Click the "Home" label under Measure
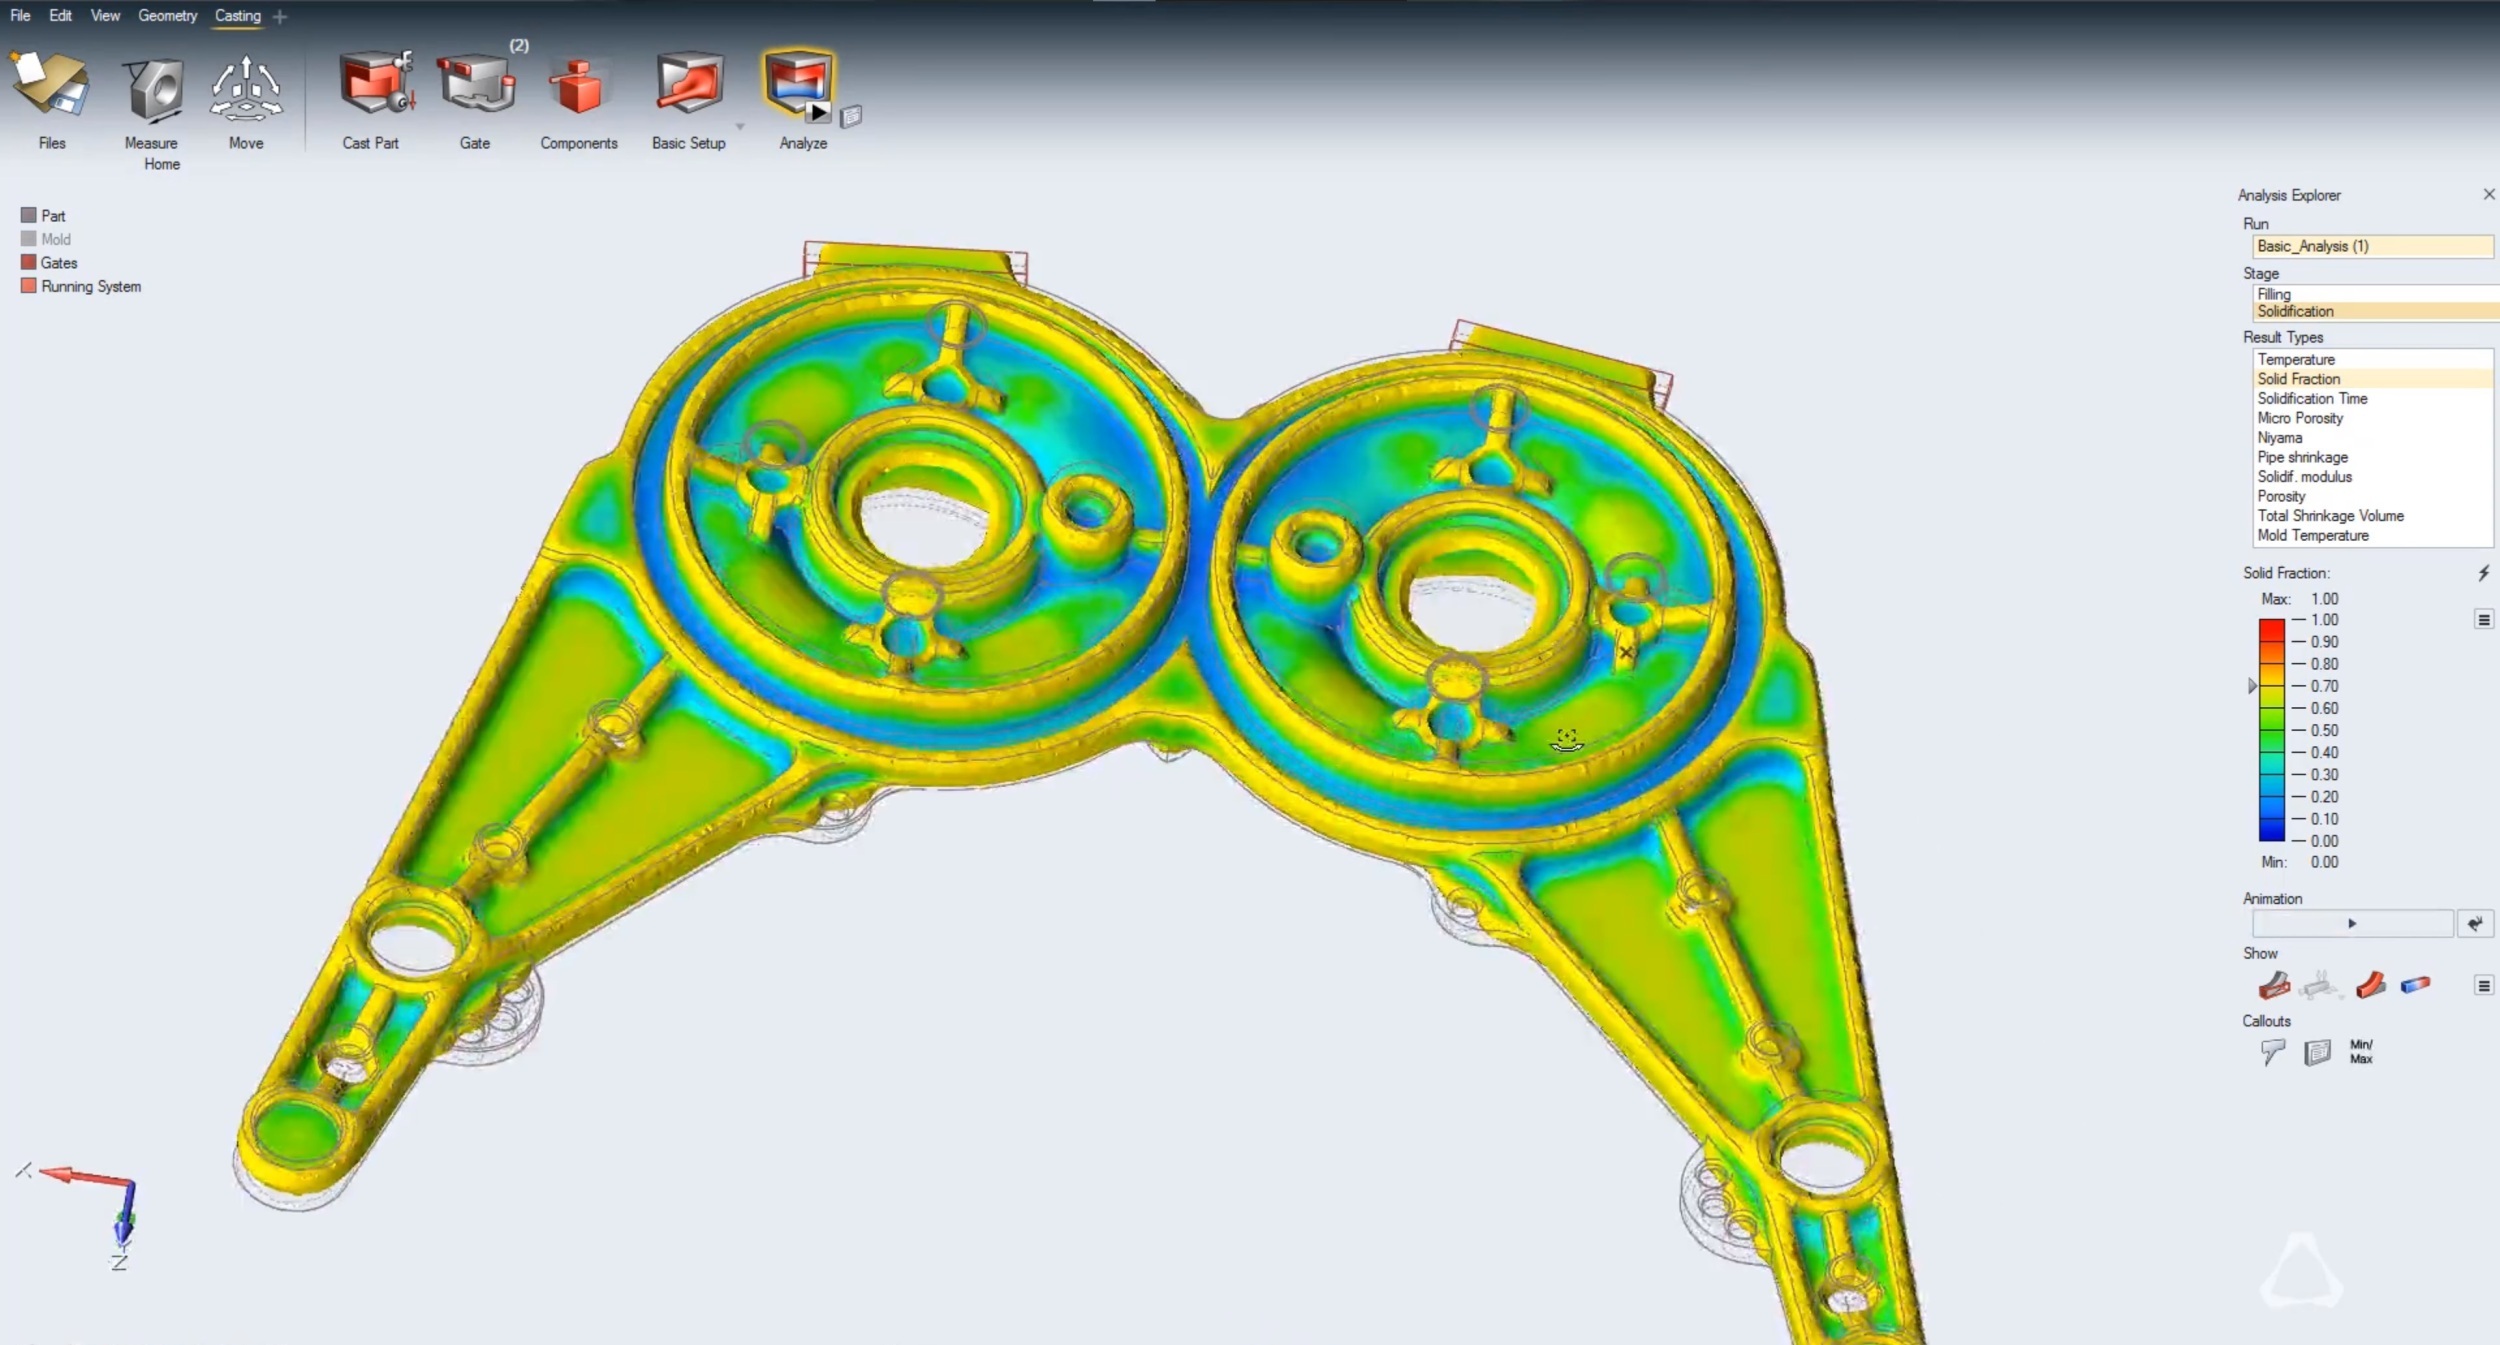 pos(162,164)
